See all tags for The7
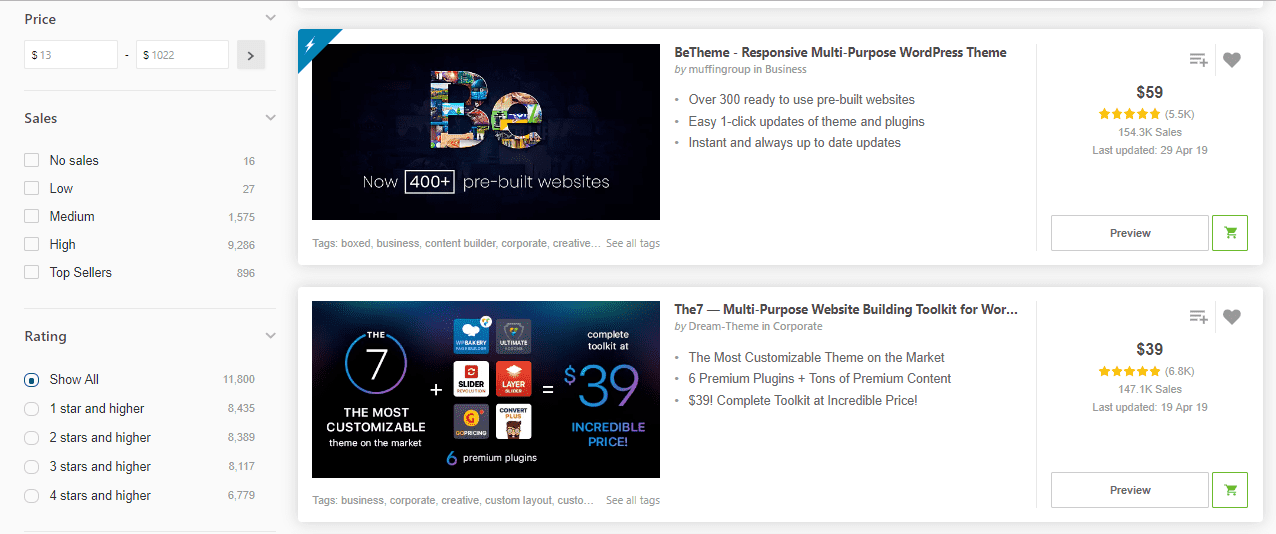The image size is (1276, 534). click(633, 500)
